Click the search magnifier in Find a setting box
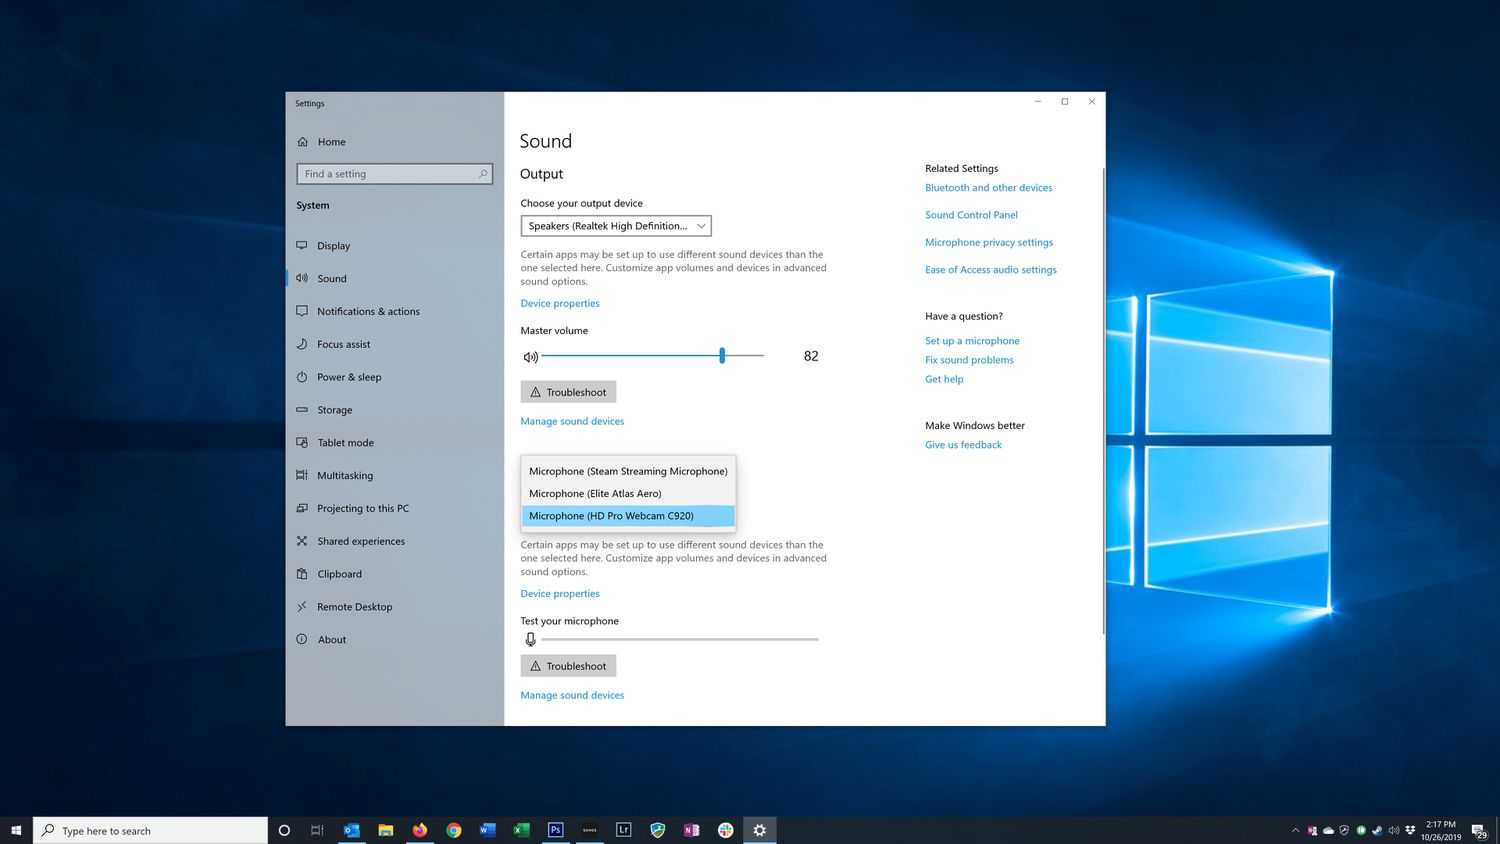This screenshot has height=844, width=1500. (x=483, y=174)
